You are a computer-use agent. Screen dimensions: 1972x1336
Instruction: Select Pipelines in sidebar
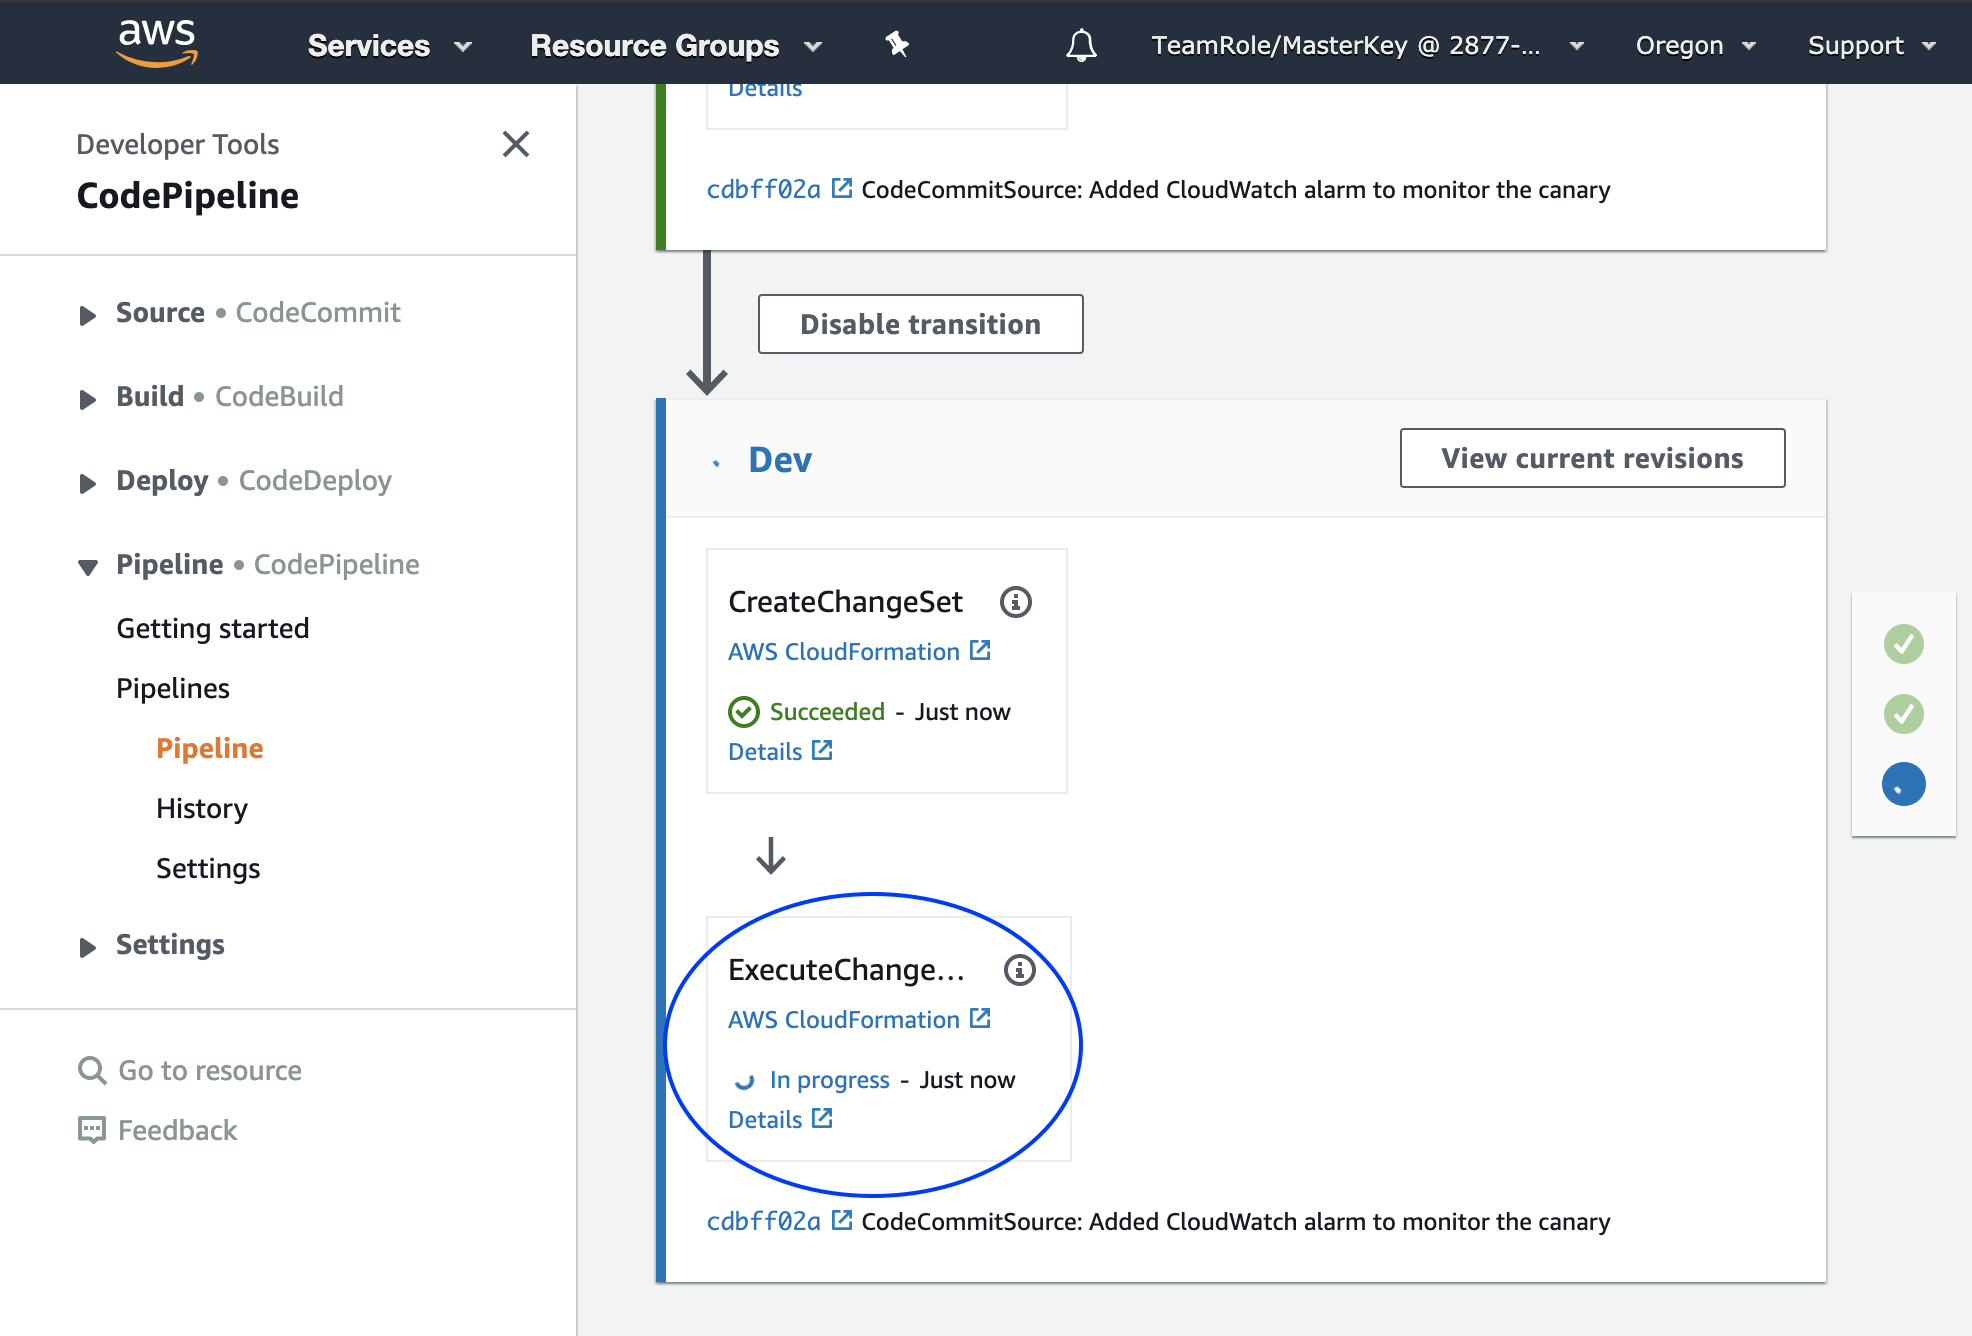173,688
